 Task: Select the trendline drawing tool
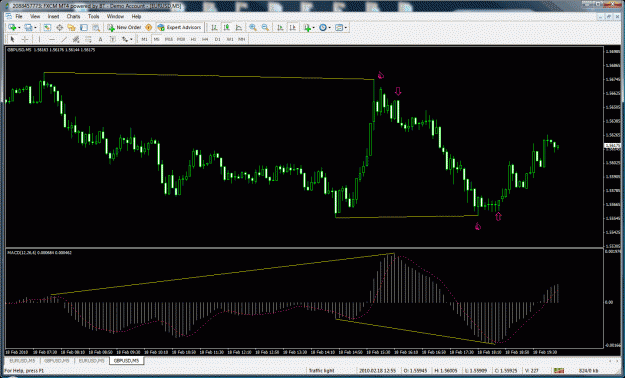64,39
